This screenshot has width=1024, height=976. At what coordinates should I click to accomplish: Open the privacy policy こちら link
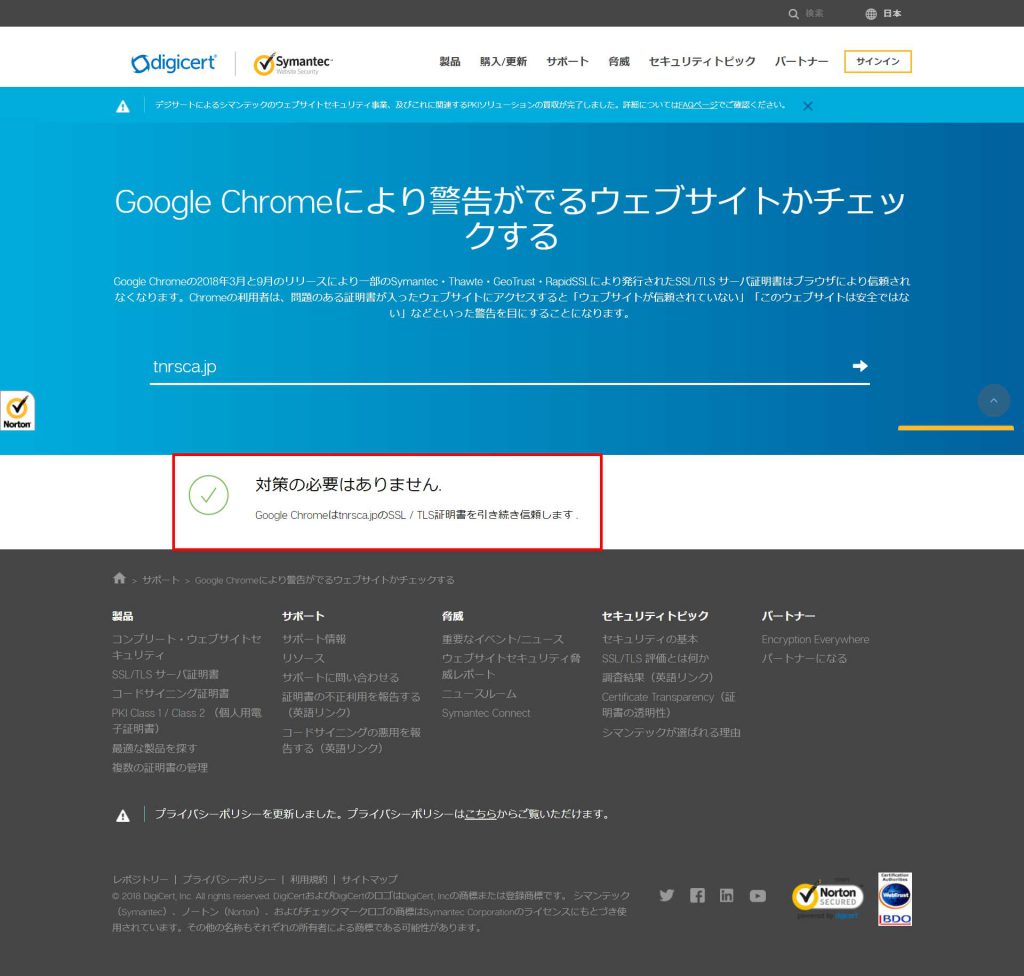coord(481,814)
